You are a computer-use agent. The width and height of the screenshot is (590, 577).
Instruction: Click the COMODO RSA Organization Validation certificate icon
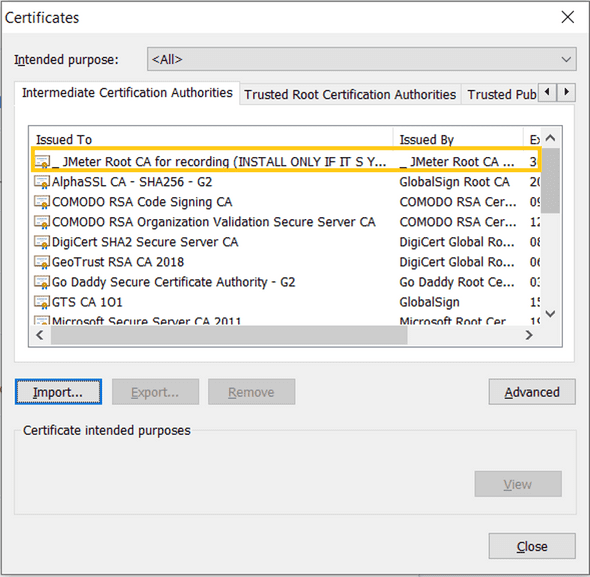[42, 222]
